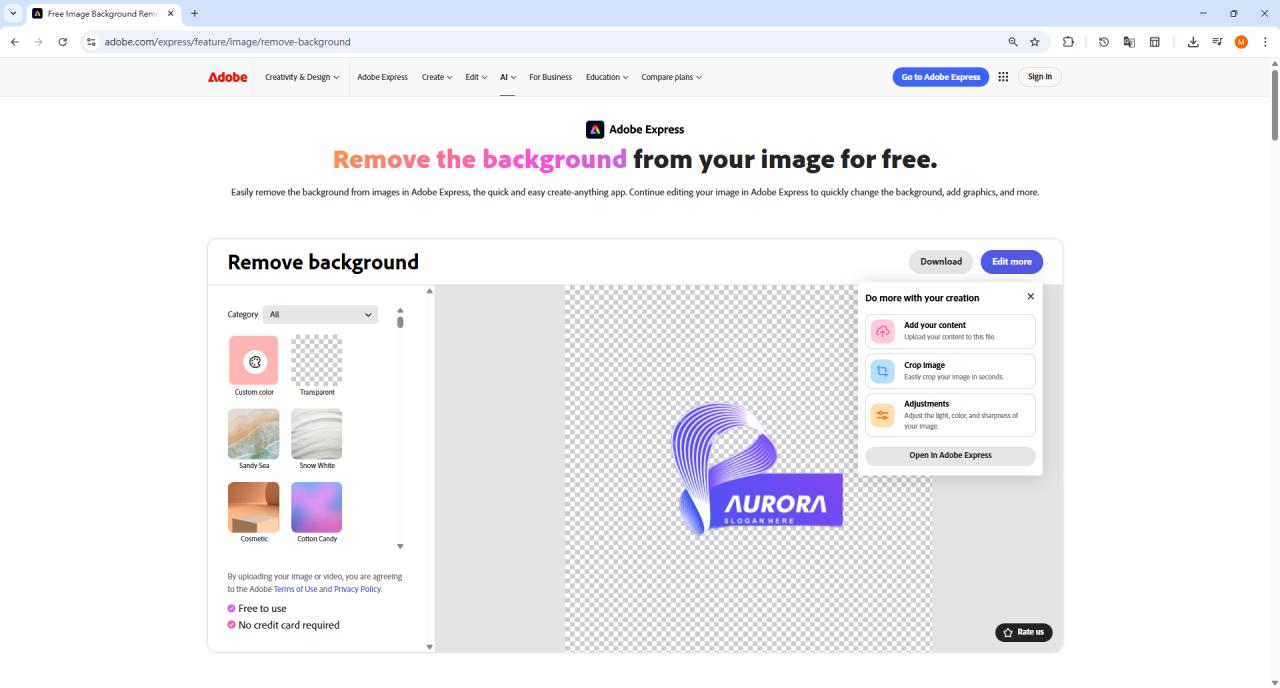
Task: Open the browser extensions puzzle icon
Action: pyautogui.click(x=1068, y=42)
